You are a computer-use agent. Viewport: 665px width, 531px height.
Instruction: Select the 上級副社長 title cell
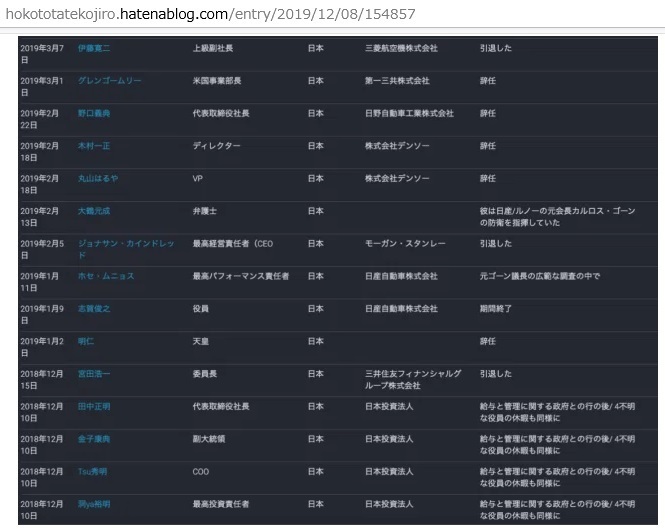(x=213, y=48)
